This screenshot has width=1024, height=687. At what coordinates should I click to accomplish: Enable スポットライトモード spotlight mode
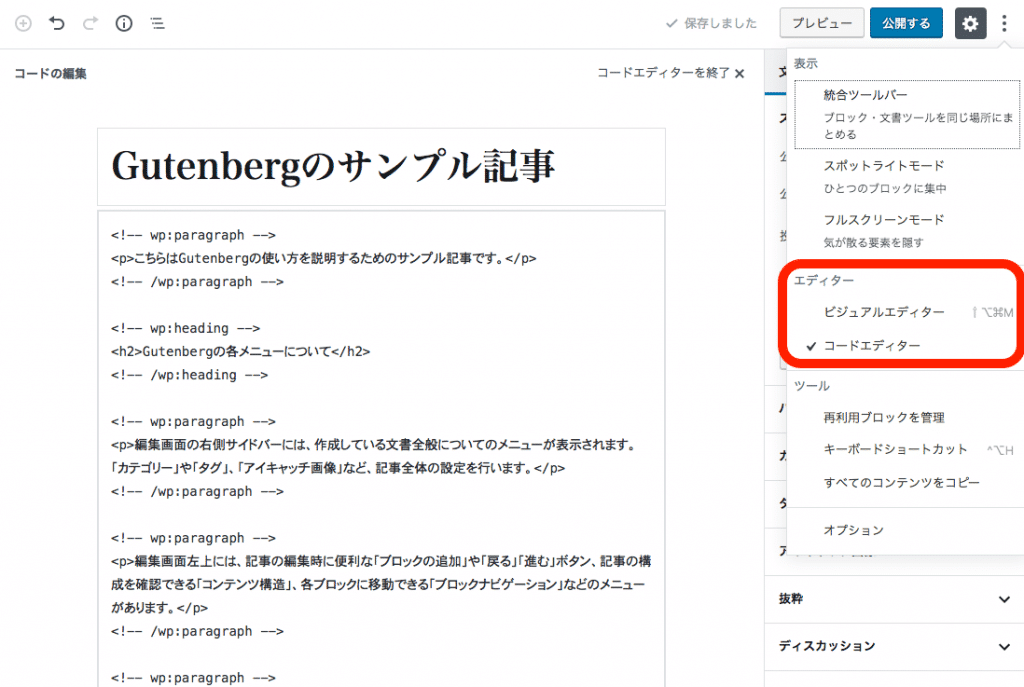pos(905,176)
